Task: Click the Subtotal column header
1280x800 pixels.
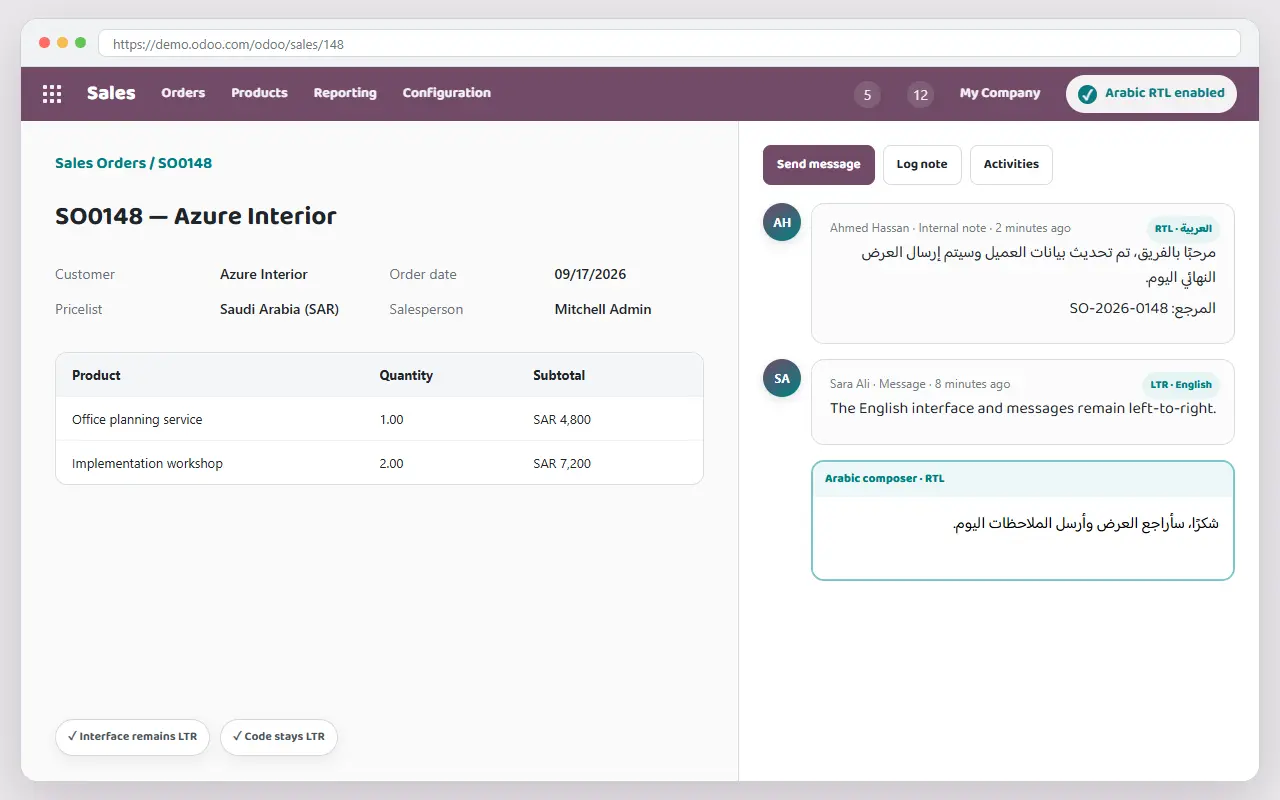Action: [559, 376]
